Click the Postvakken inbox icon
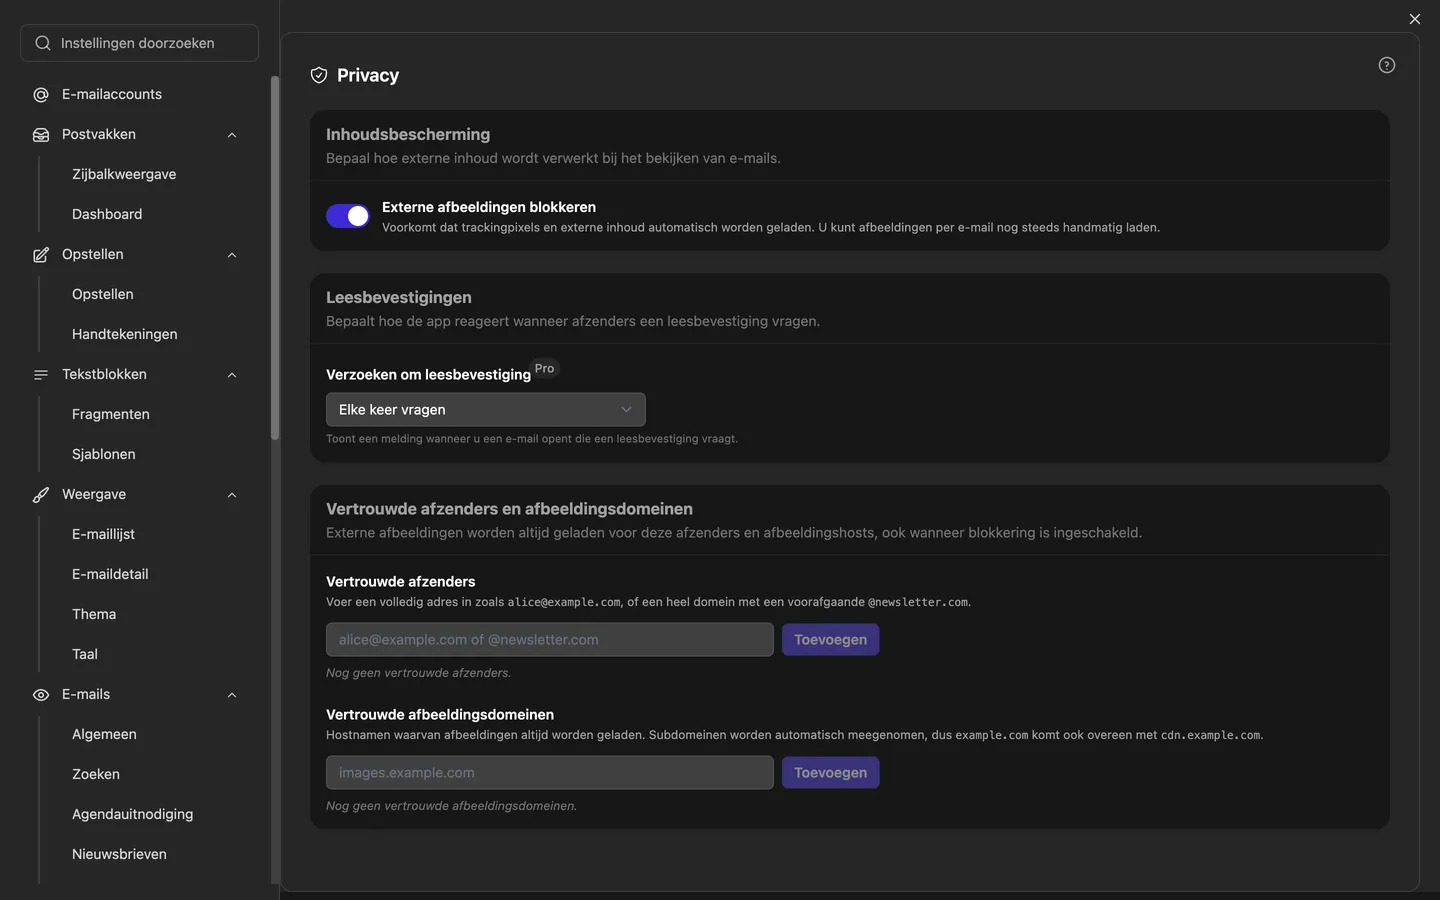The width and height of the screenshot is (1440, 900). click(x=41, y=135)
